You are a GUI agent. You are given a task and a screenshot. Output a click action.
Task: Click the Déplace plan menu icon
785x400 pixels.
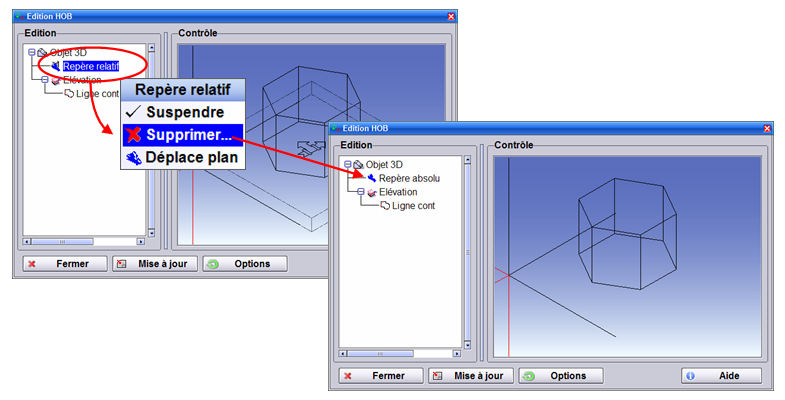pos(133,157)
